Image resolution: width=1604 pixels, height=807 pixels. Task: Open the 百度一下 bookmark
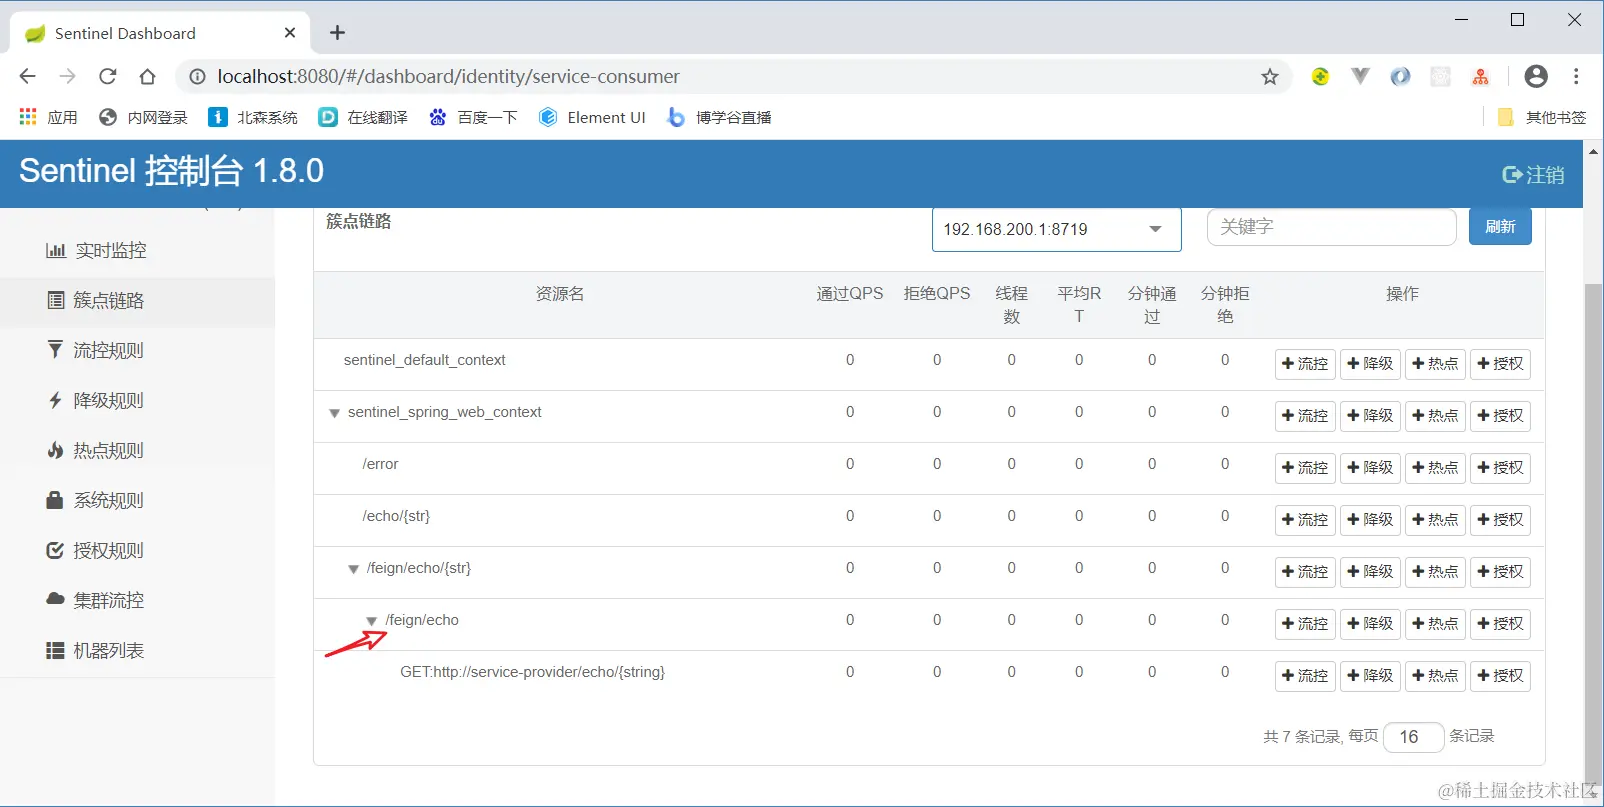473,117
